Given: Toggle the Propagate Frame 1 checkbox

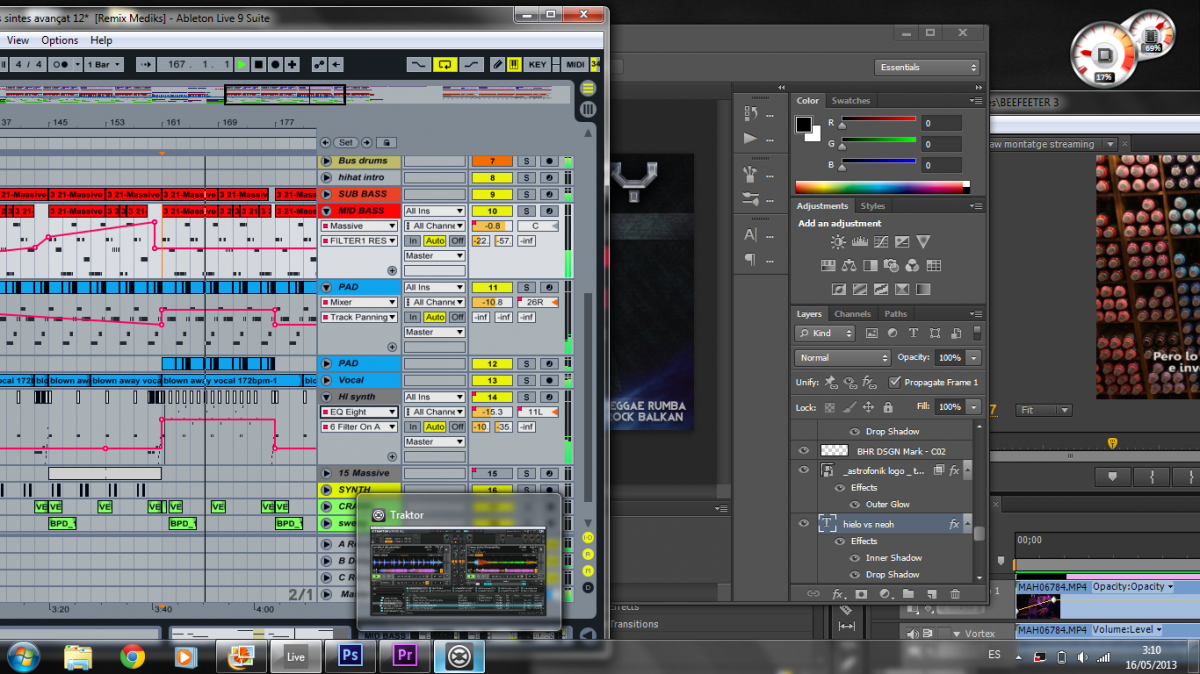Looking at the screenshot, I should [x=895, y=382].
